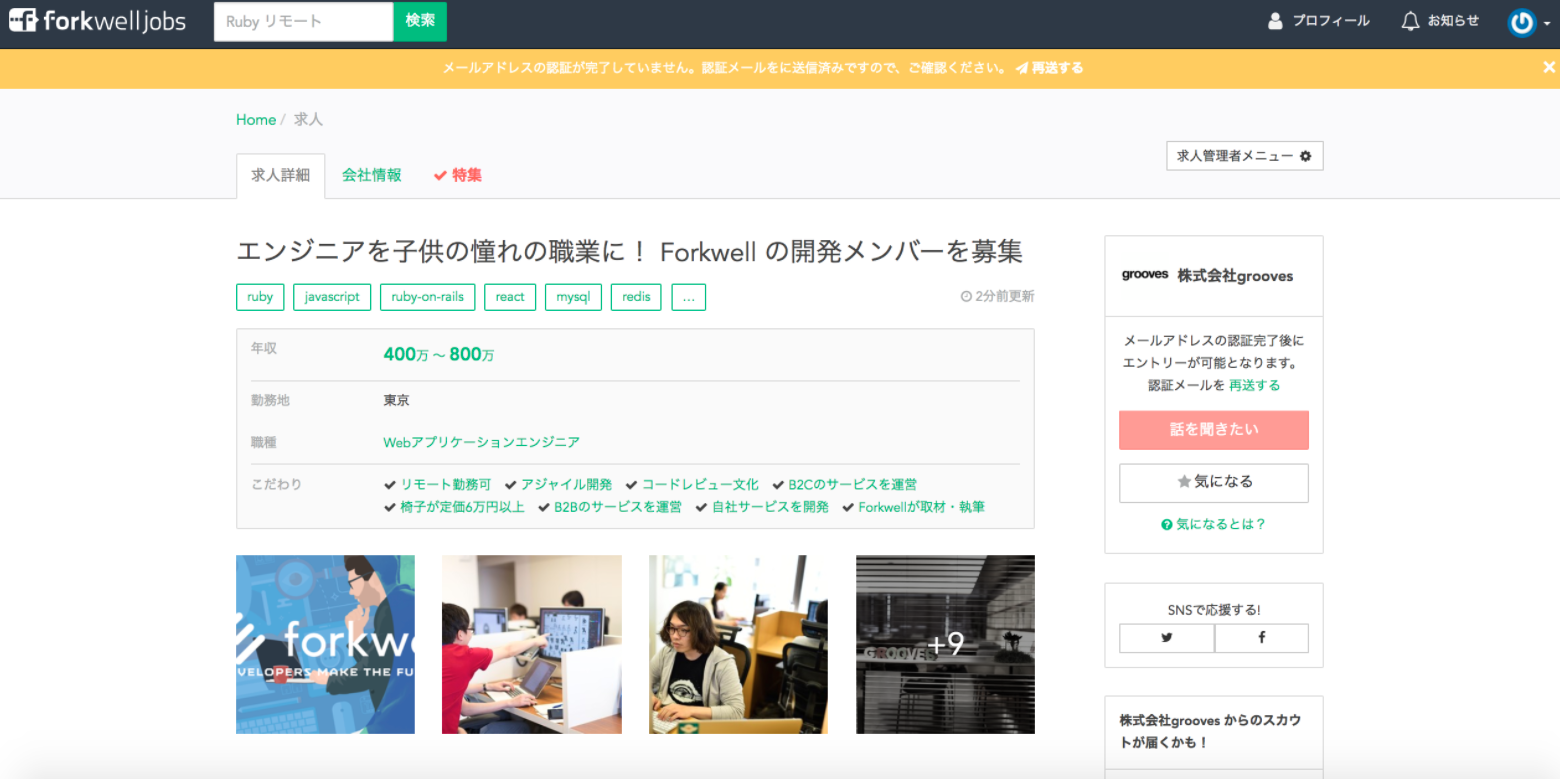
Task: Open the long-haired engineer photo thumbnail
Action: [738, 645]
